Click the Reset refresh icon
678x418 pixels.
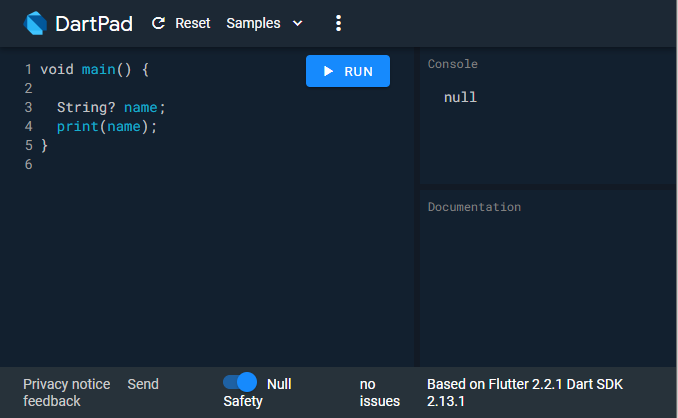pos(158,23)
